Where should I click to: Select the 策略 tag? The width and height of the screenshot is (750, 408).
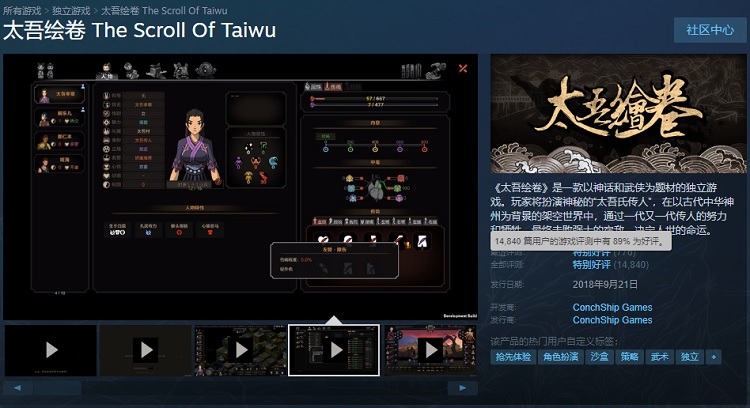point(629,357)
